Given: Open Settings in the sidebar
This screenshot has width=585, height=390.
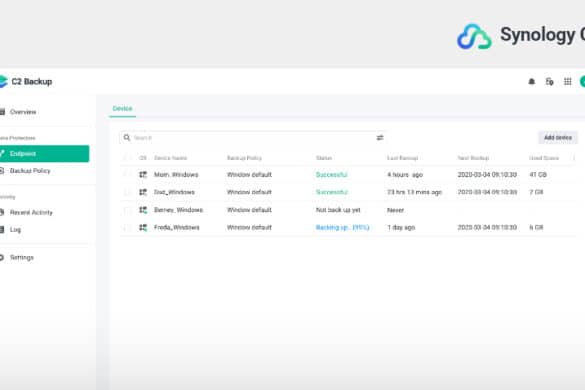Looking at the screenshot, I should 44,258.
